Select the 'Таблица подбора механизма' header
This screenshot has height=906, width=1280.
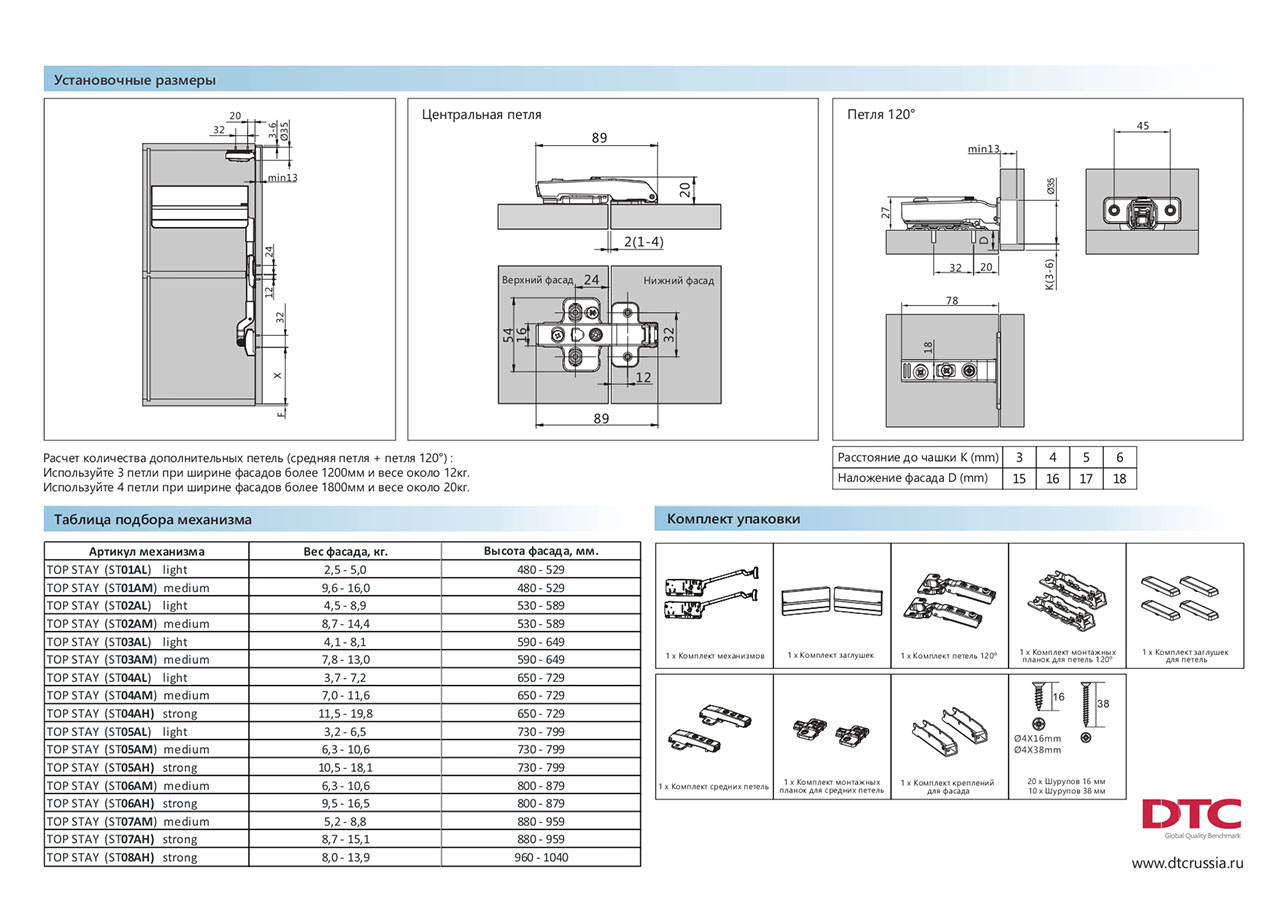(152, 519)
